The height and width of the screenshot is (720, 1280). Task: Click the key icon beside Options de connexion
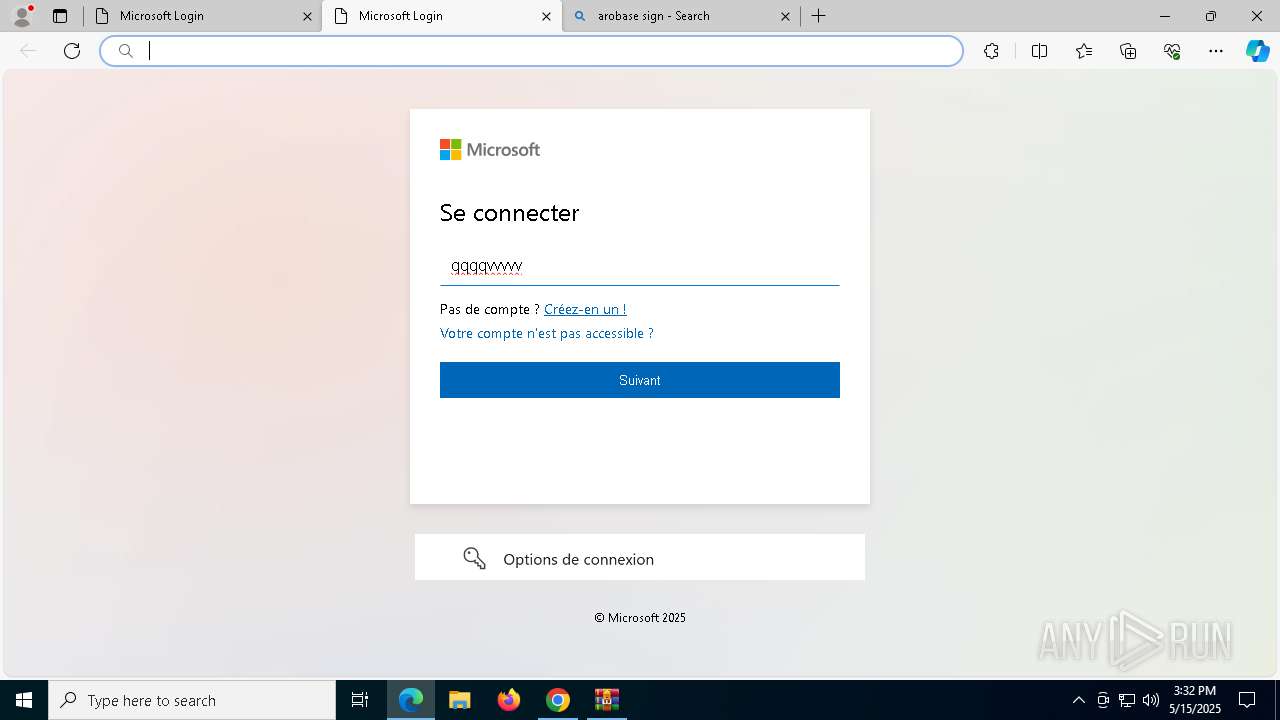(x=474, y=558)
